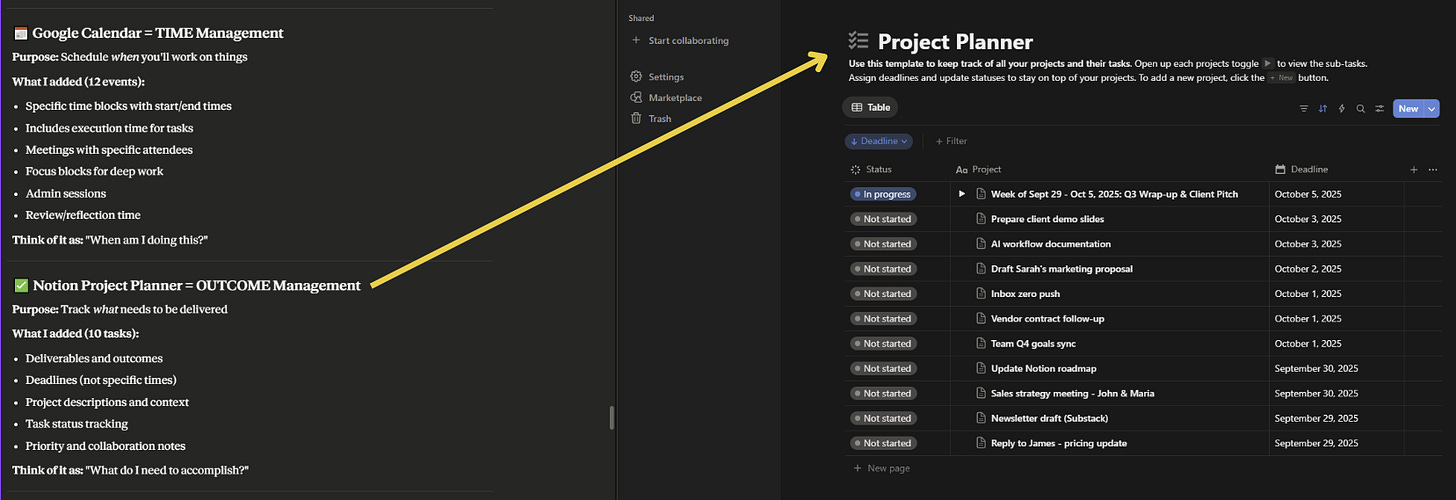Click the search magnifier icon in the toolbar
This screenshot has width=1456, height=500.
(1361, 108)
